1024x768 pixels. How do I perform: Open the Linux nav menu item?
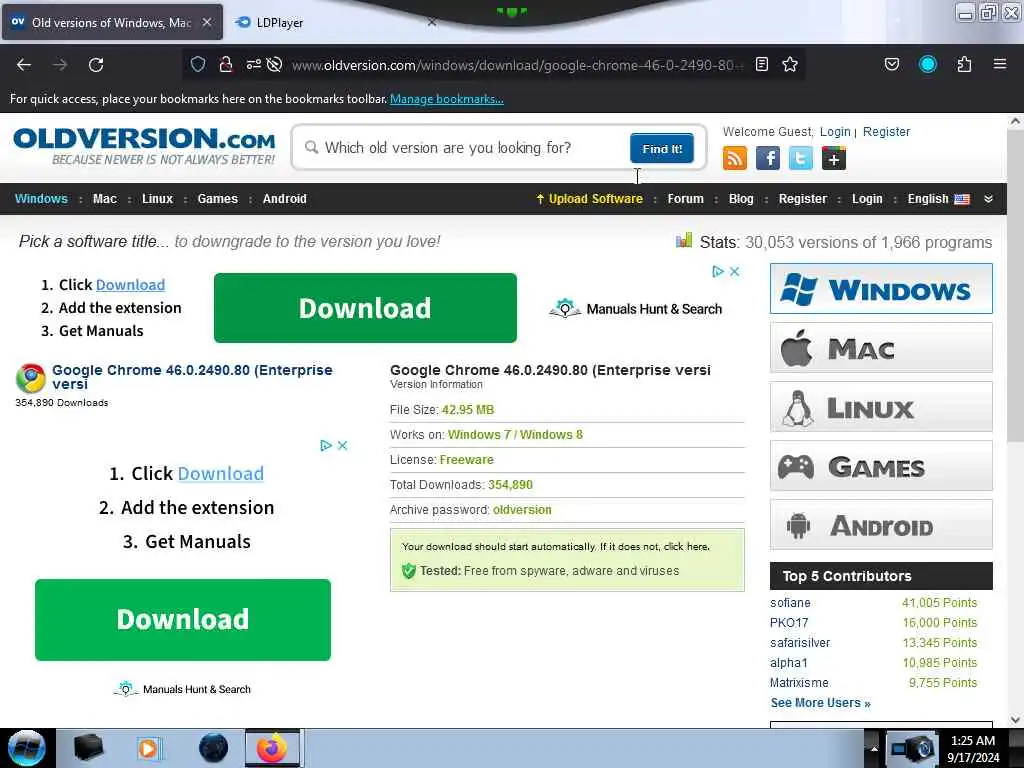point(157,199)
